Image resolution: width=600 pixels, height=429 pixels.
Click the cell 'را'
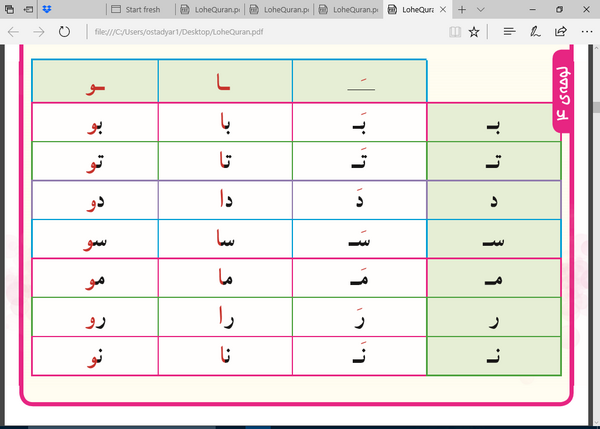click(x=225, y=317)
